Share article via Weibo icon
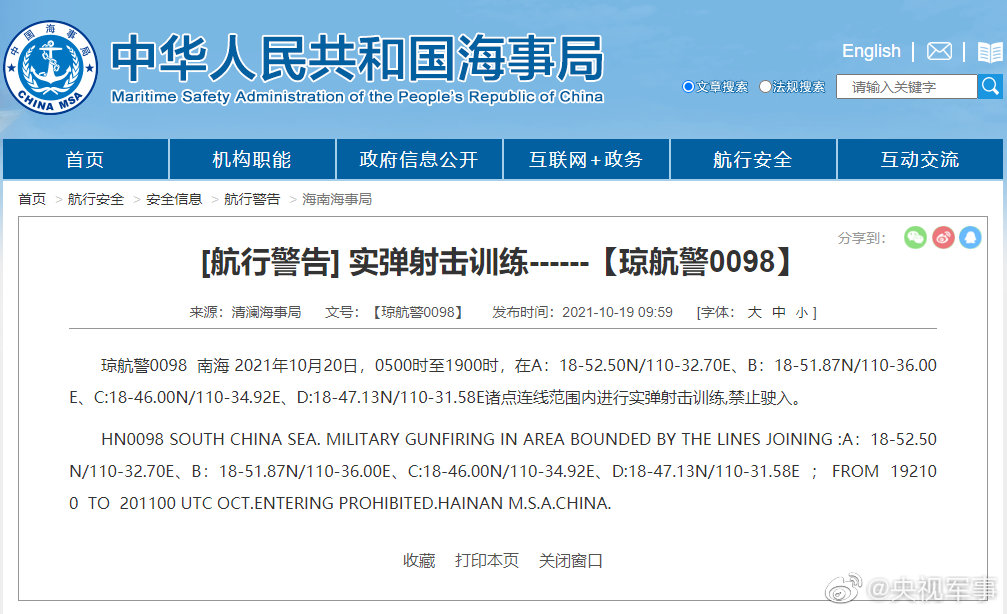The height and width of the screenshot is (614, 1007). tap(943, 237)
